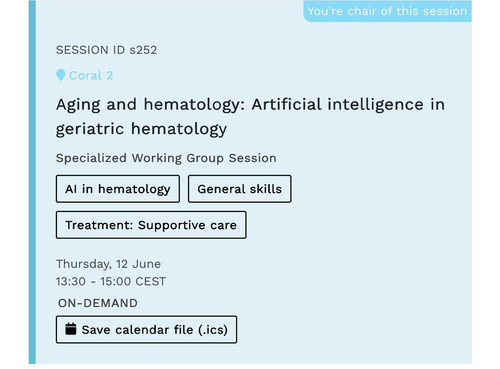Click the You're chair of this session badge

(387, 11)
